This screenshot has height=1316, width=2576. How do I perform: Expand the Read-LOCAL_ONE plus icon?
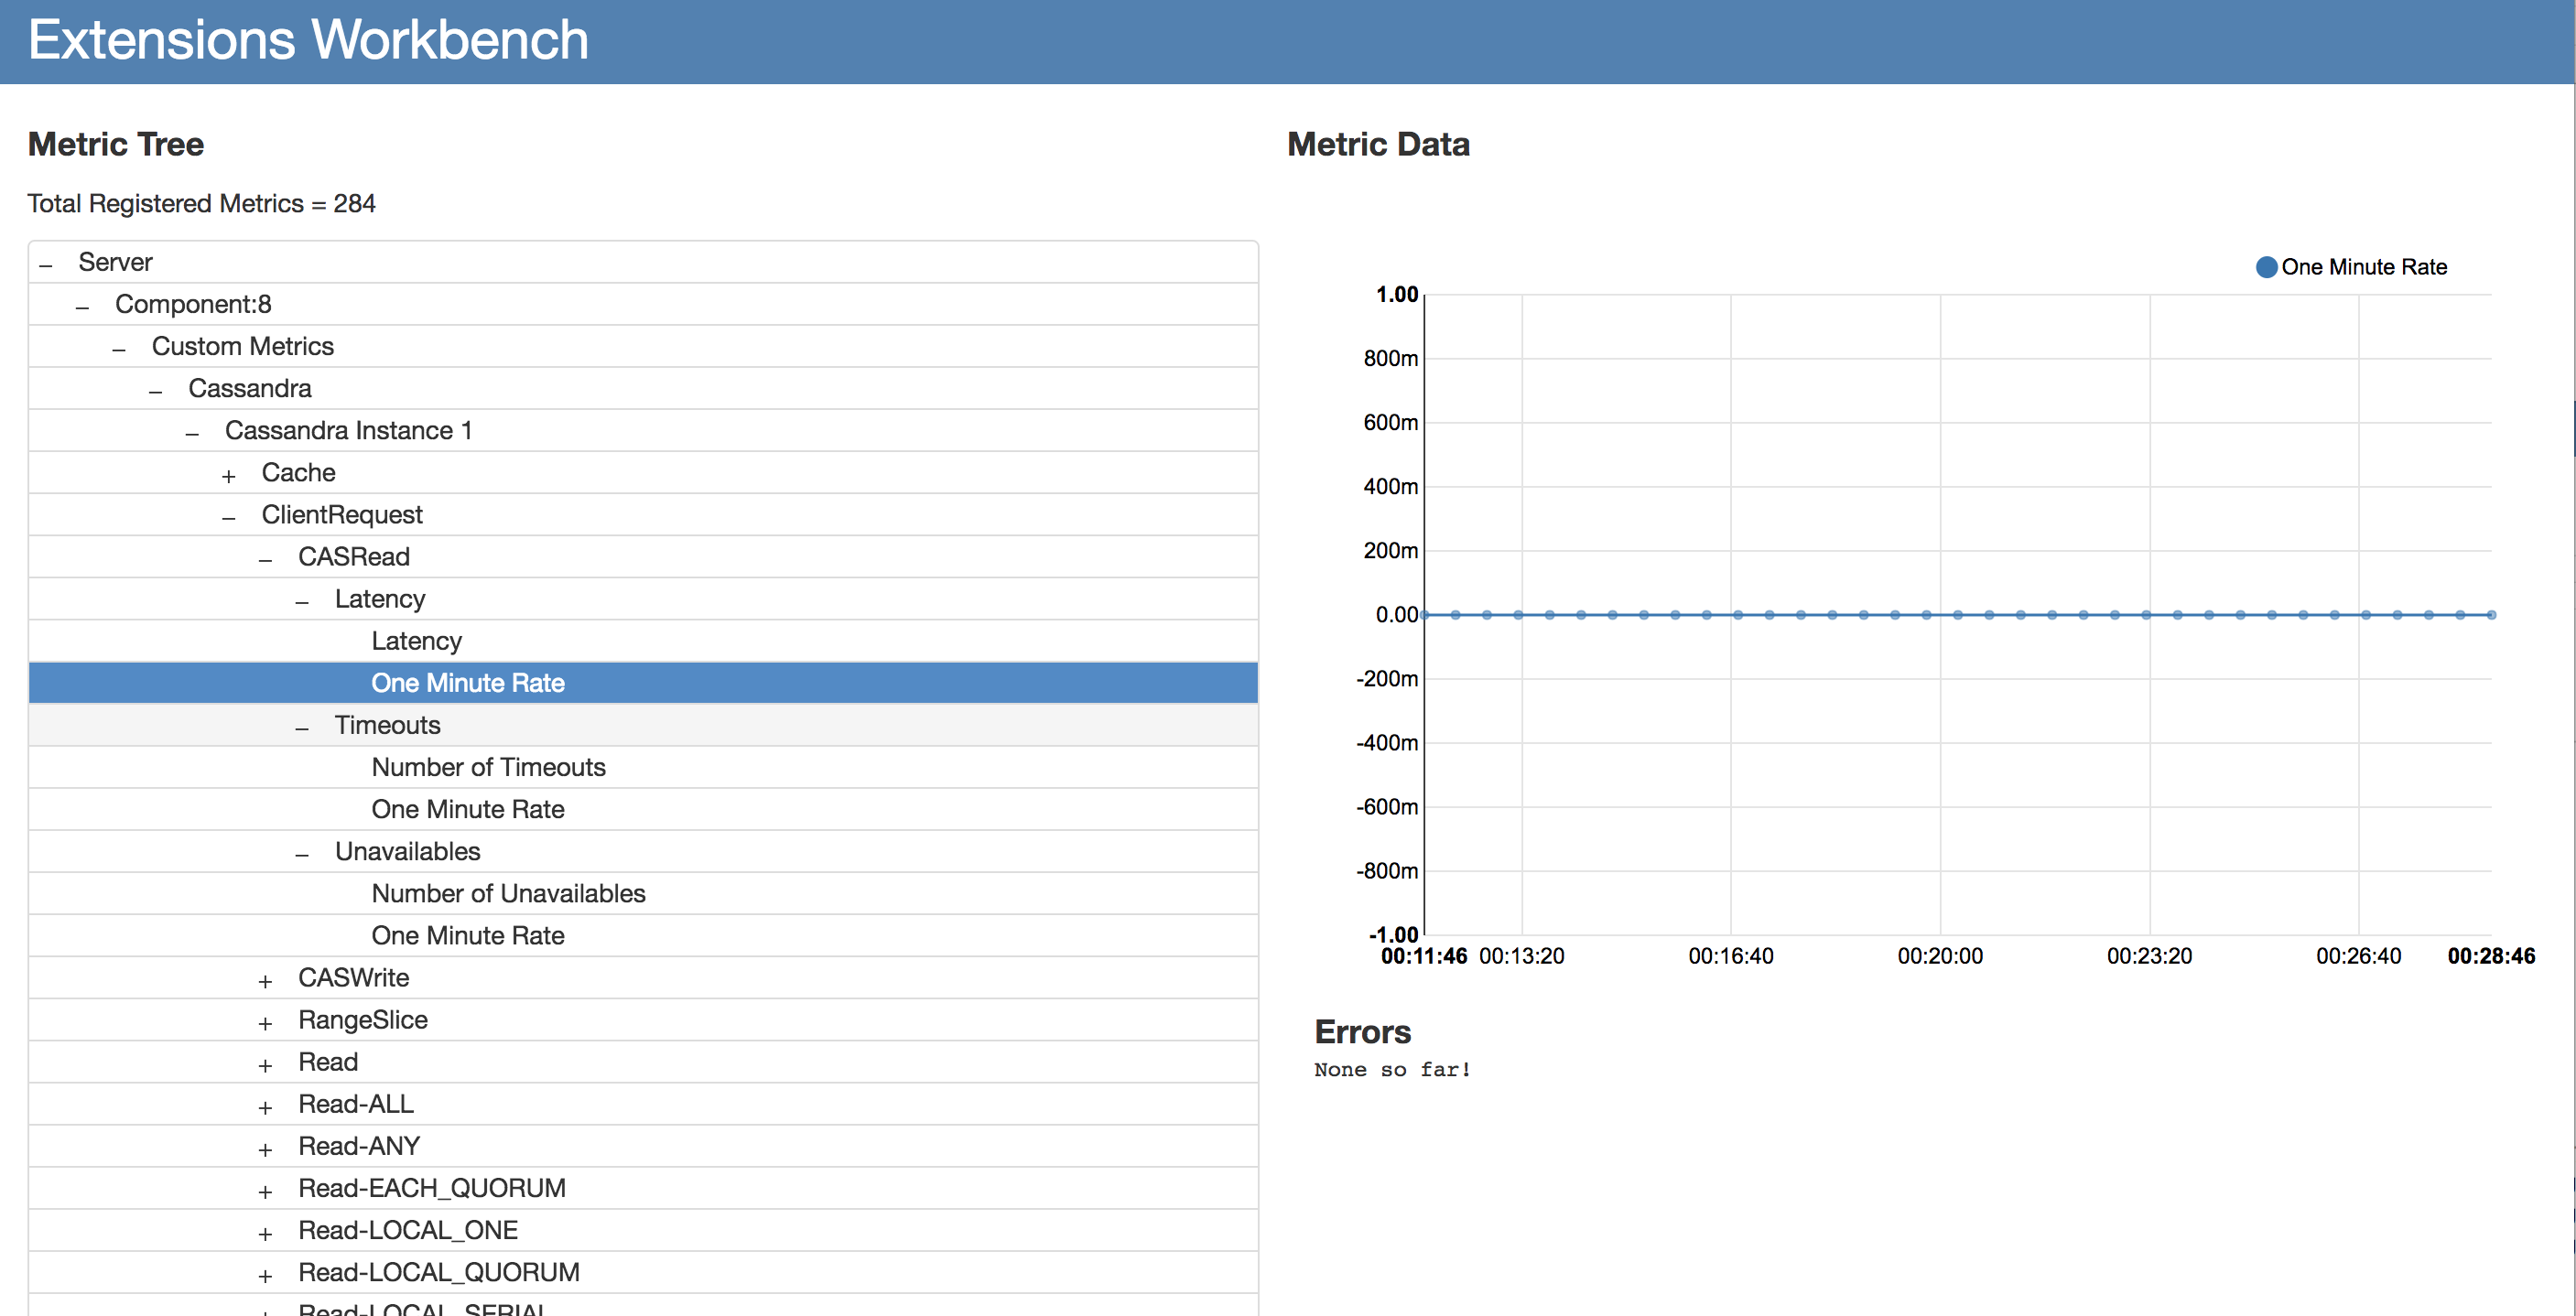click(265, 1232)
